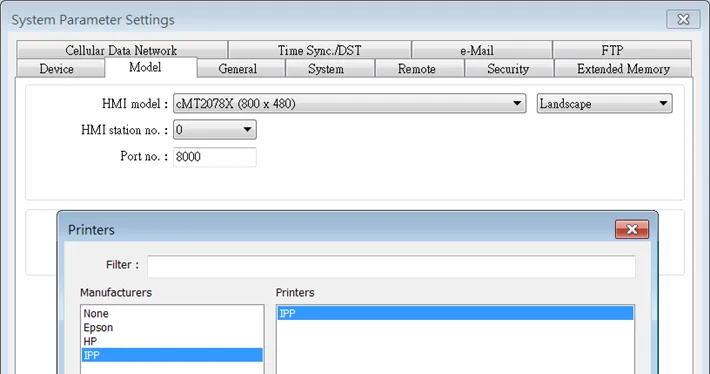Select IPP in the Printers list
The image size is (710, 374).
(455, 313)
